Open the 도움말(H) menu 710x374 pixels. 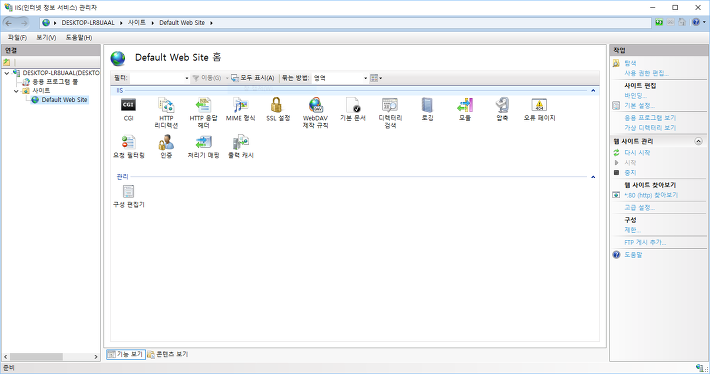79,38
